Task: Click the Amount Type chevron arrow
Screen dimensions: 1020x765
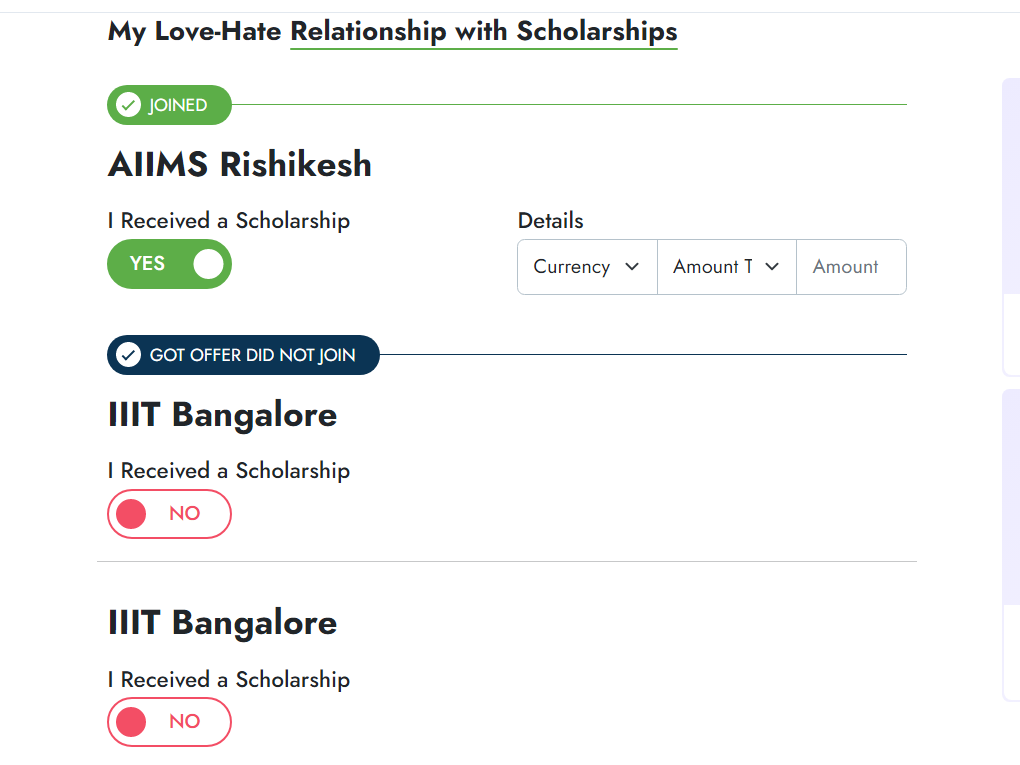Action: click(x=772, y=267)
